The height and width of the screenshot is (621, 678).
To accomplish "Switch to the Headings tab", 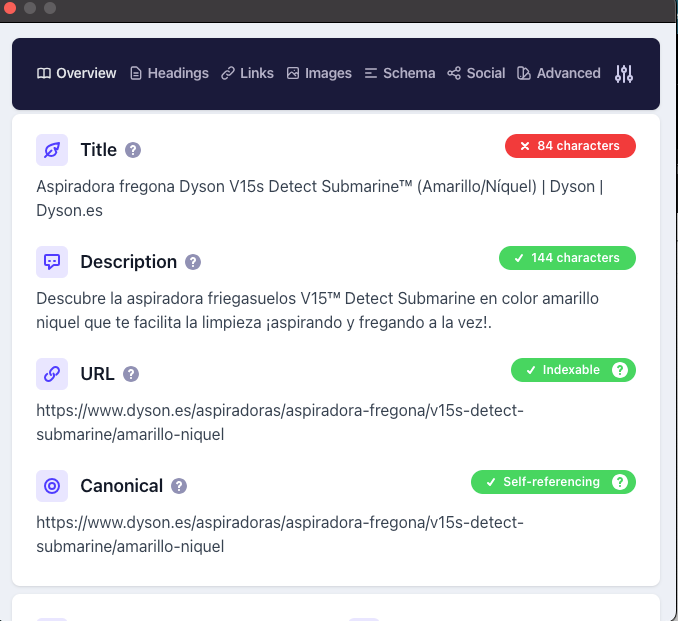I will pos(170,73).
